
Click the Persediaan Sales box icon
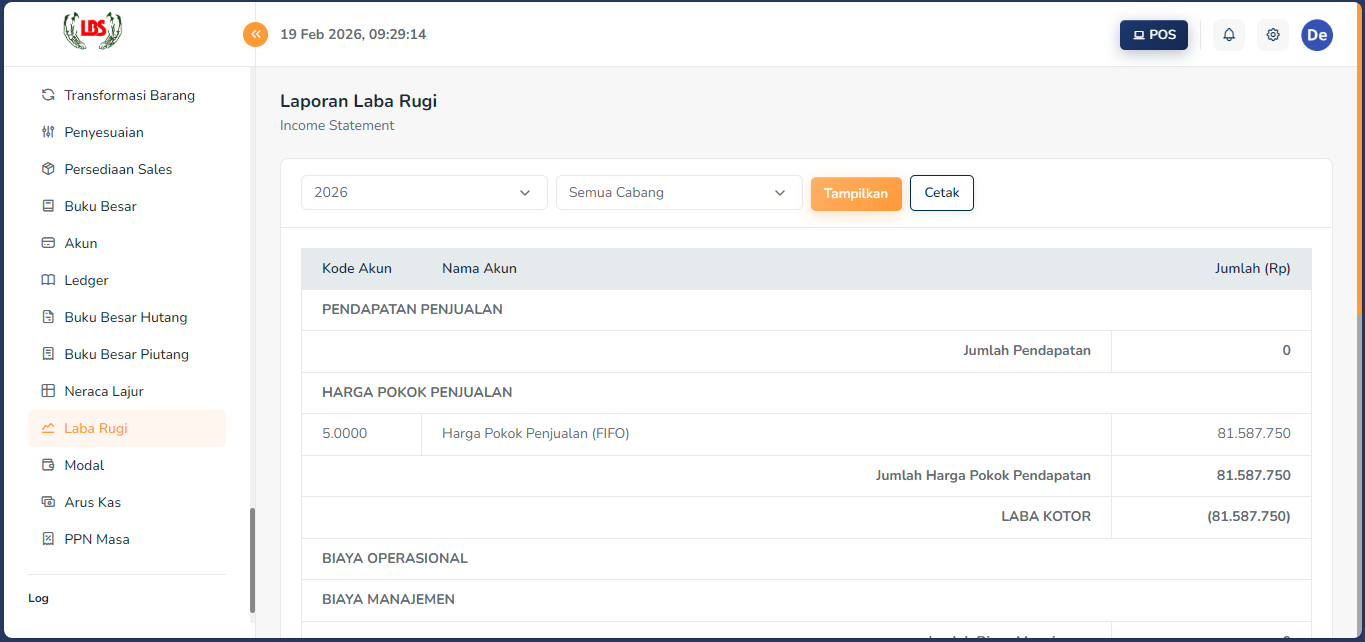48,169
